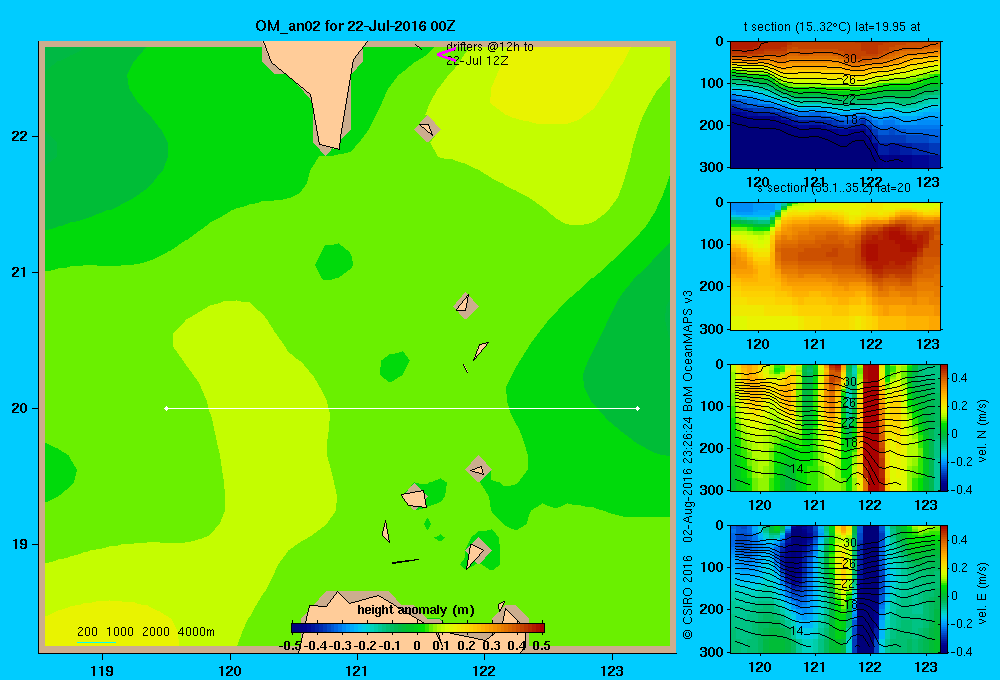Click the 'vel. E (m/s)' axis label

(982, 593)
